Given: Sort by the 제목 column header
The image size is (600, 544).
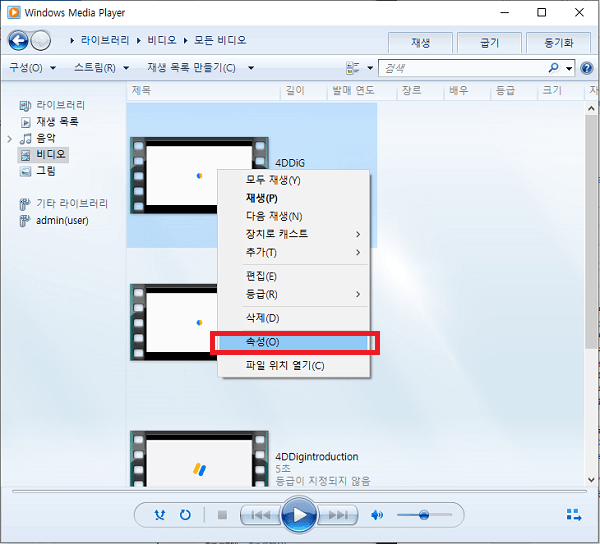Looking at the screenshot, I should (x=203, y=91).
